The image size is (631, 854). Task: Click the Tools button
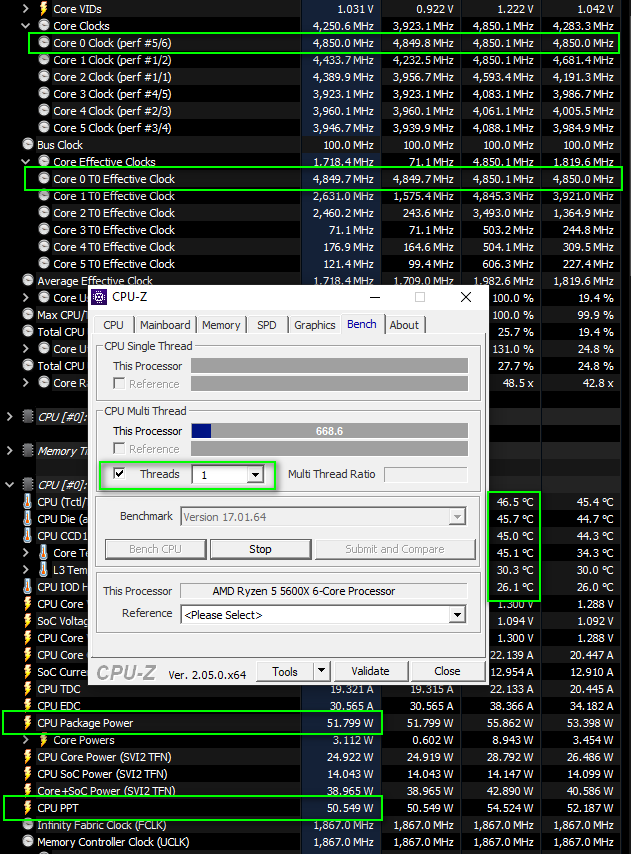[285, 672]
